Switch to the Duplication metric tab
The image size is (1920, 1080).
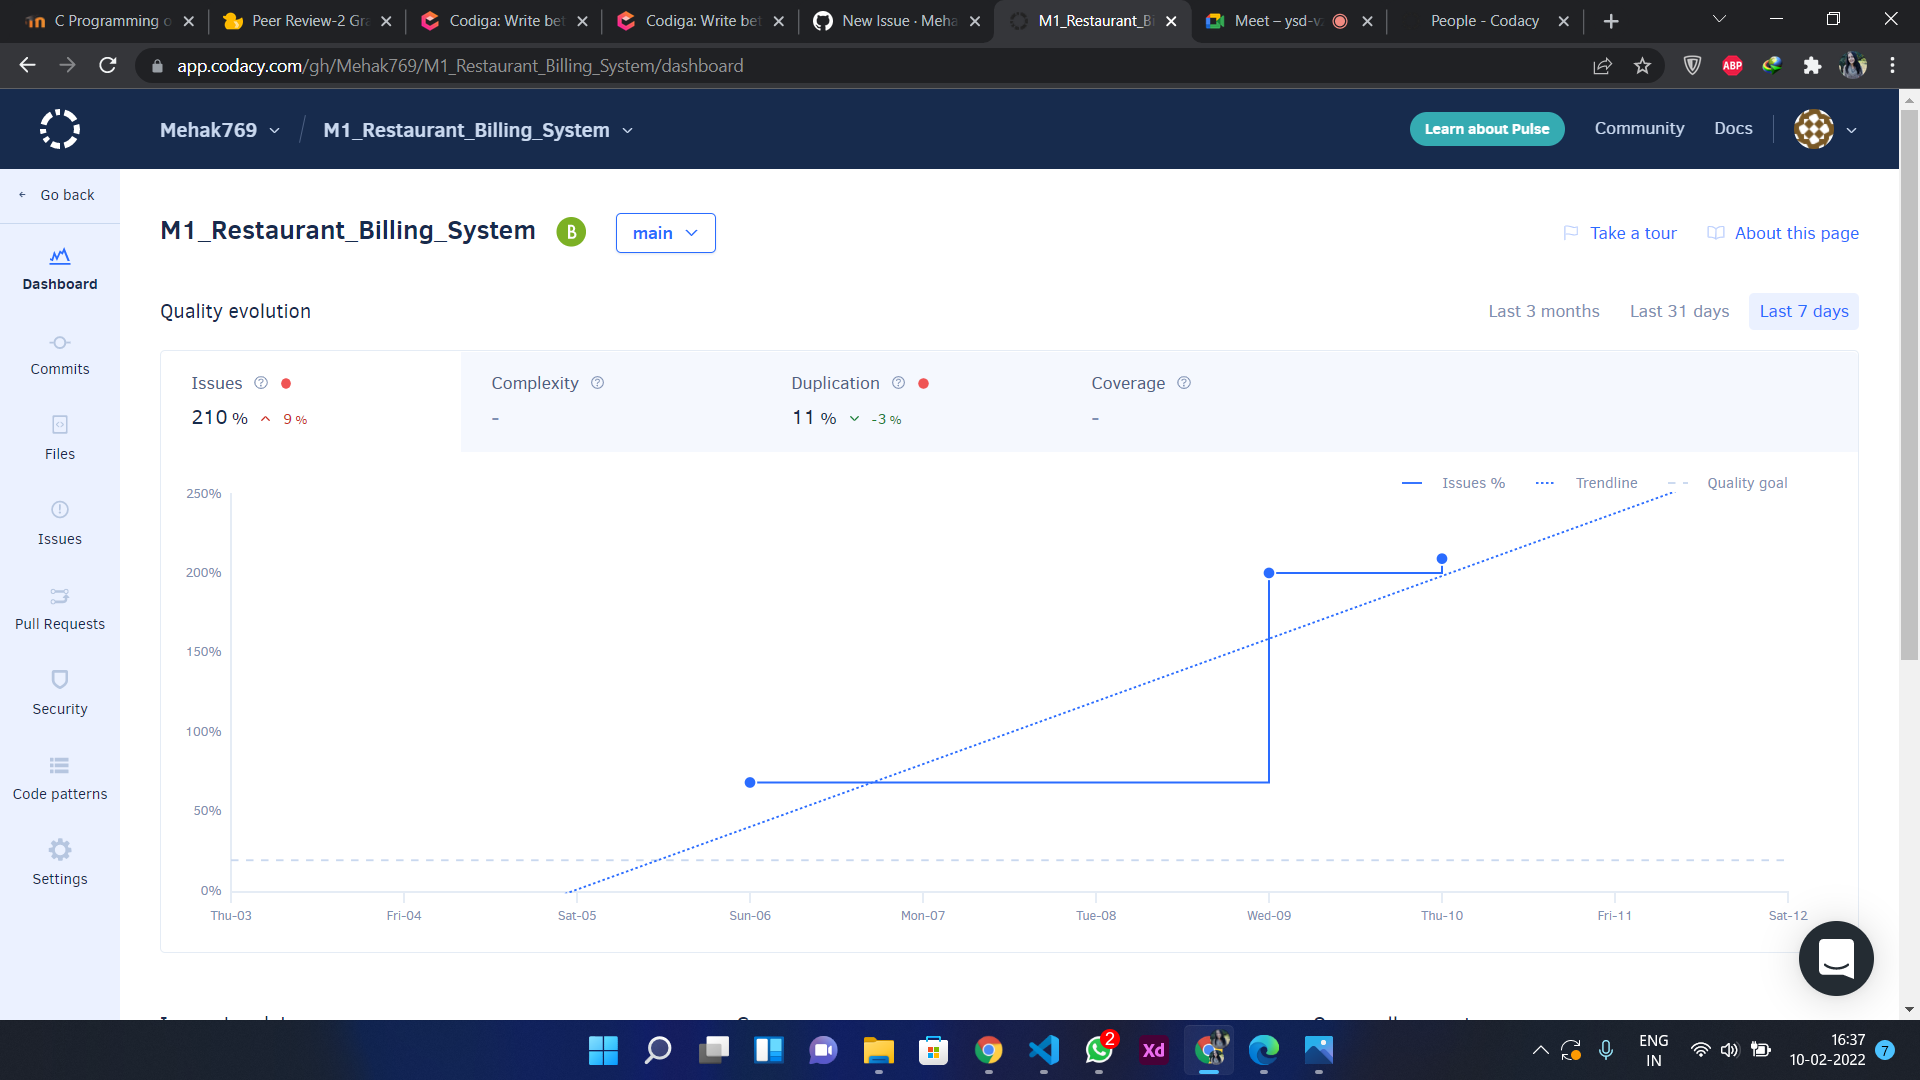tap(836, 383)
